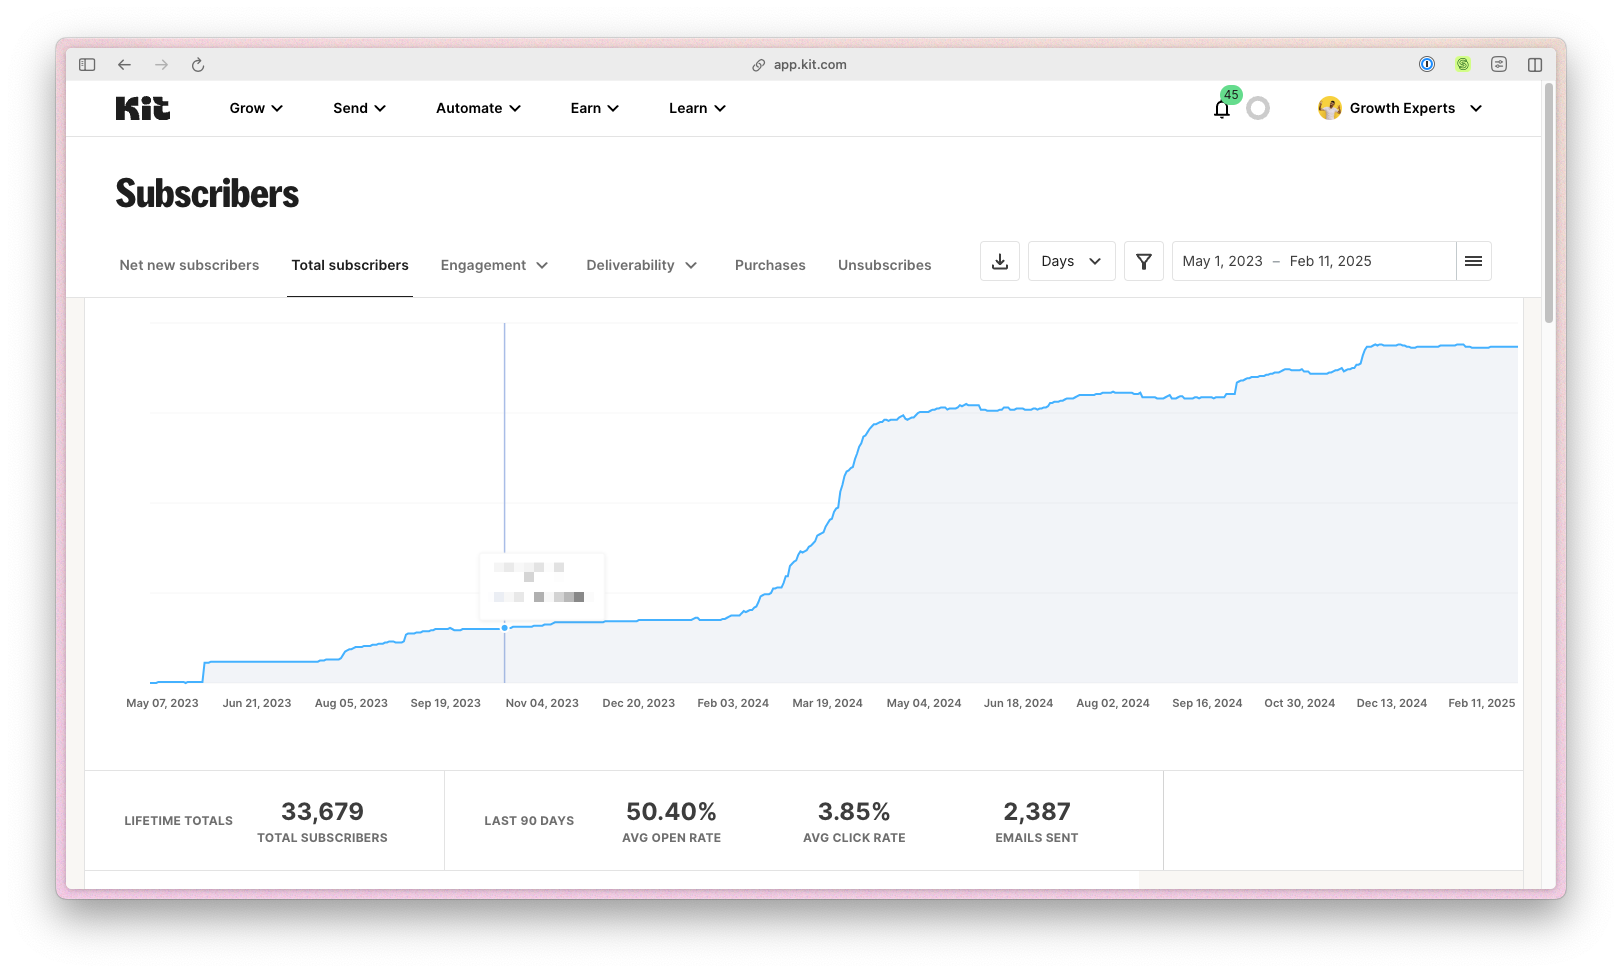Open the browser split view icon

click(x=1534, y=65)
